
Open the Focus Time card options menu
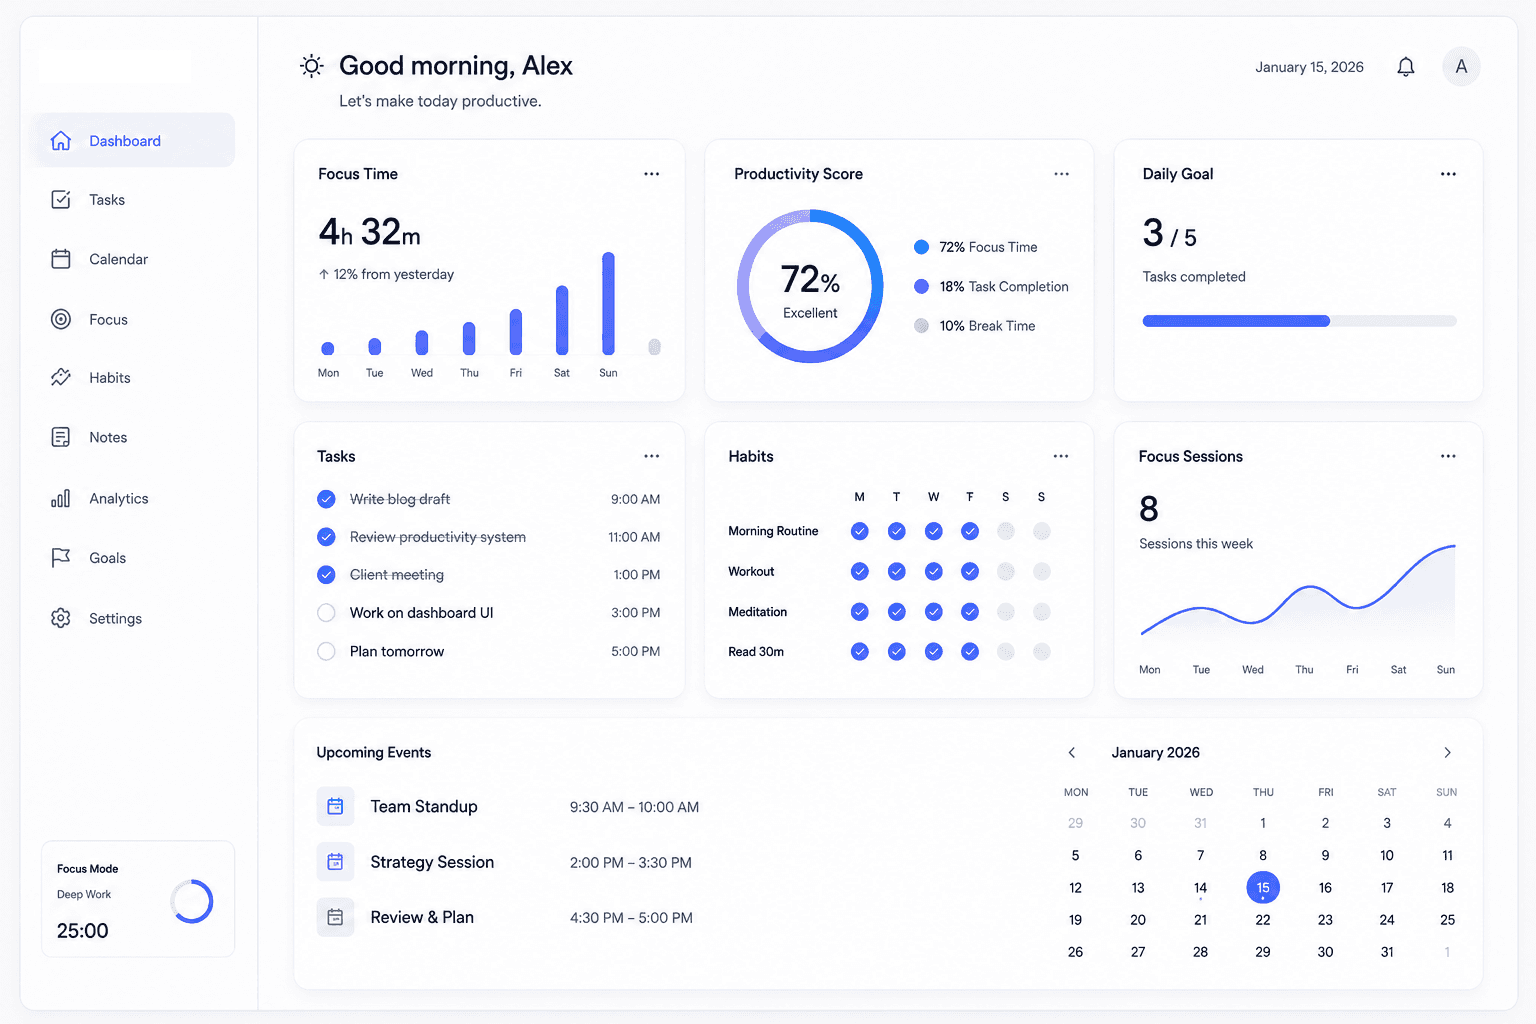pos(652,174)
